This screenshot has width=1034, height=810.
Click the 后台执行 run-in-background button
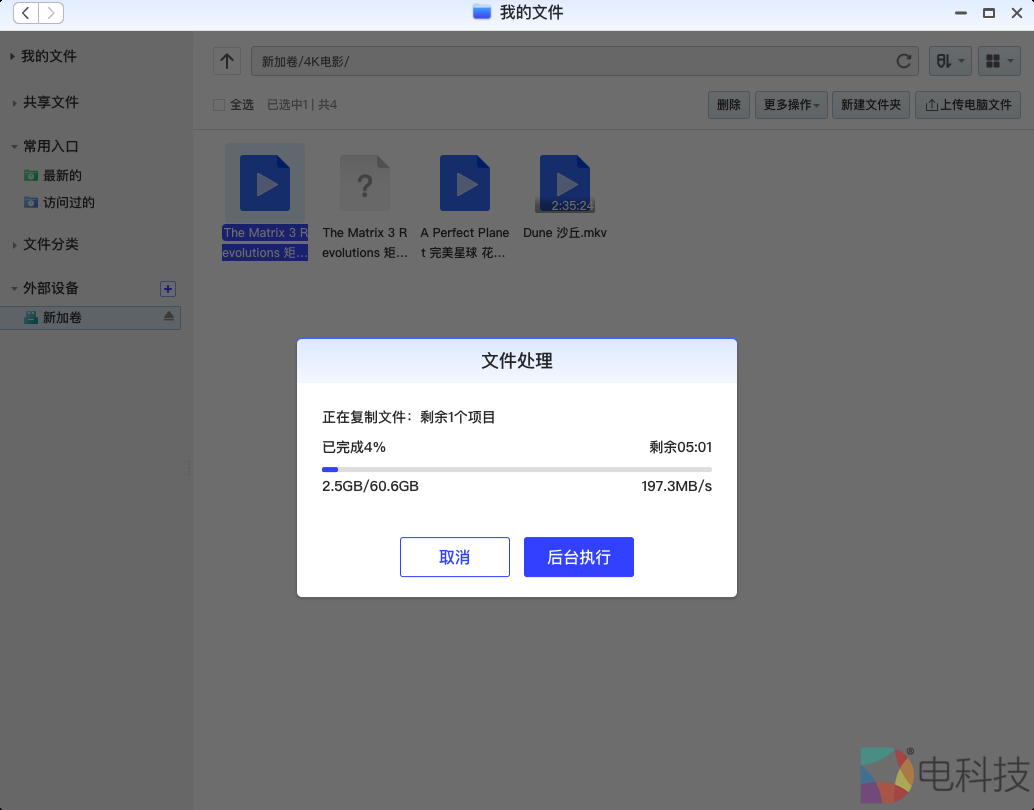[578, 557]
